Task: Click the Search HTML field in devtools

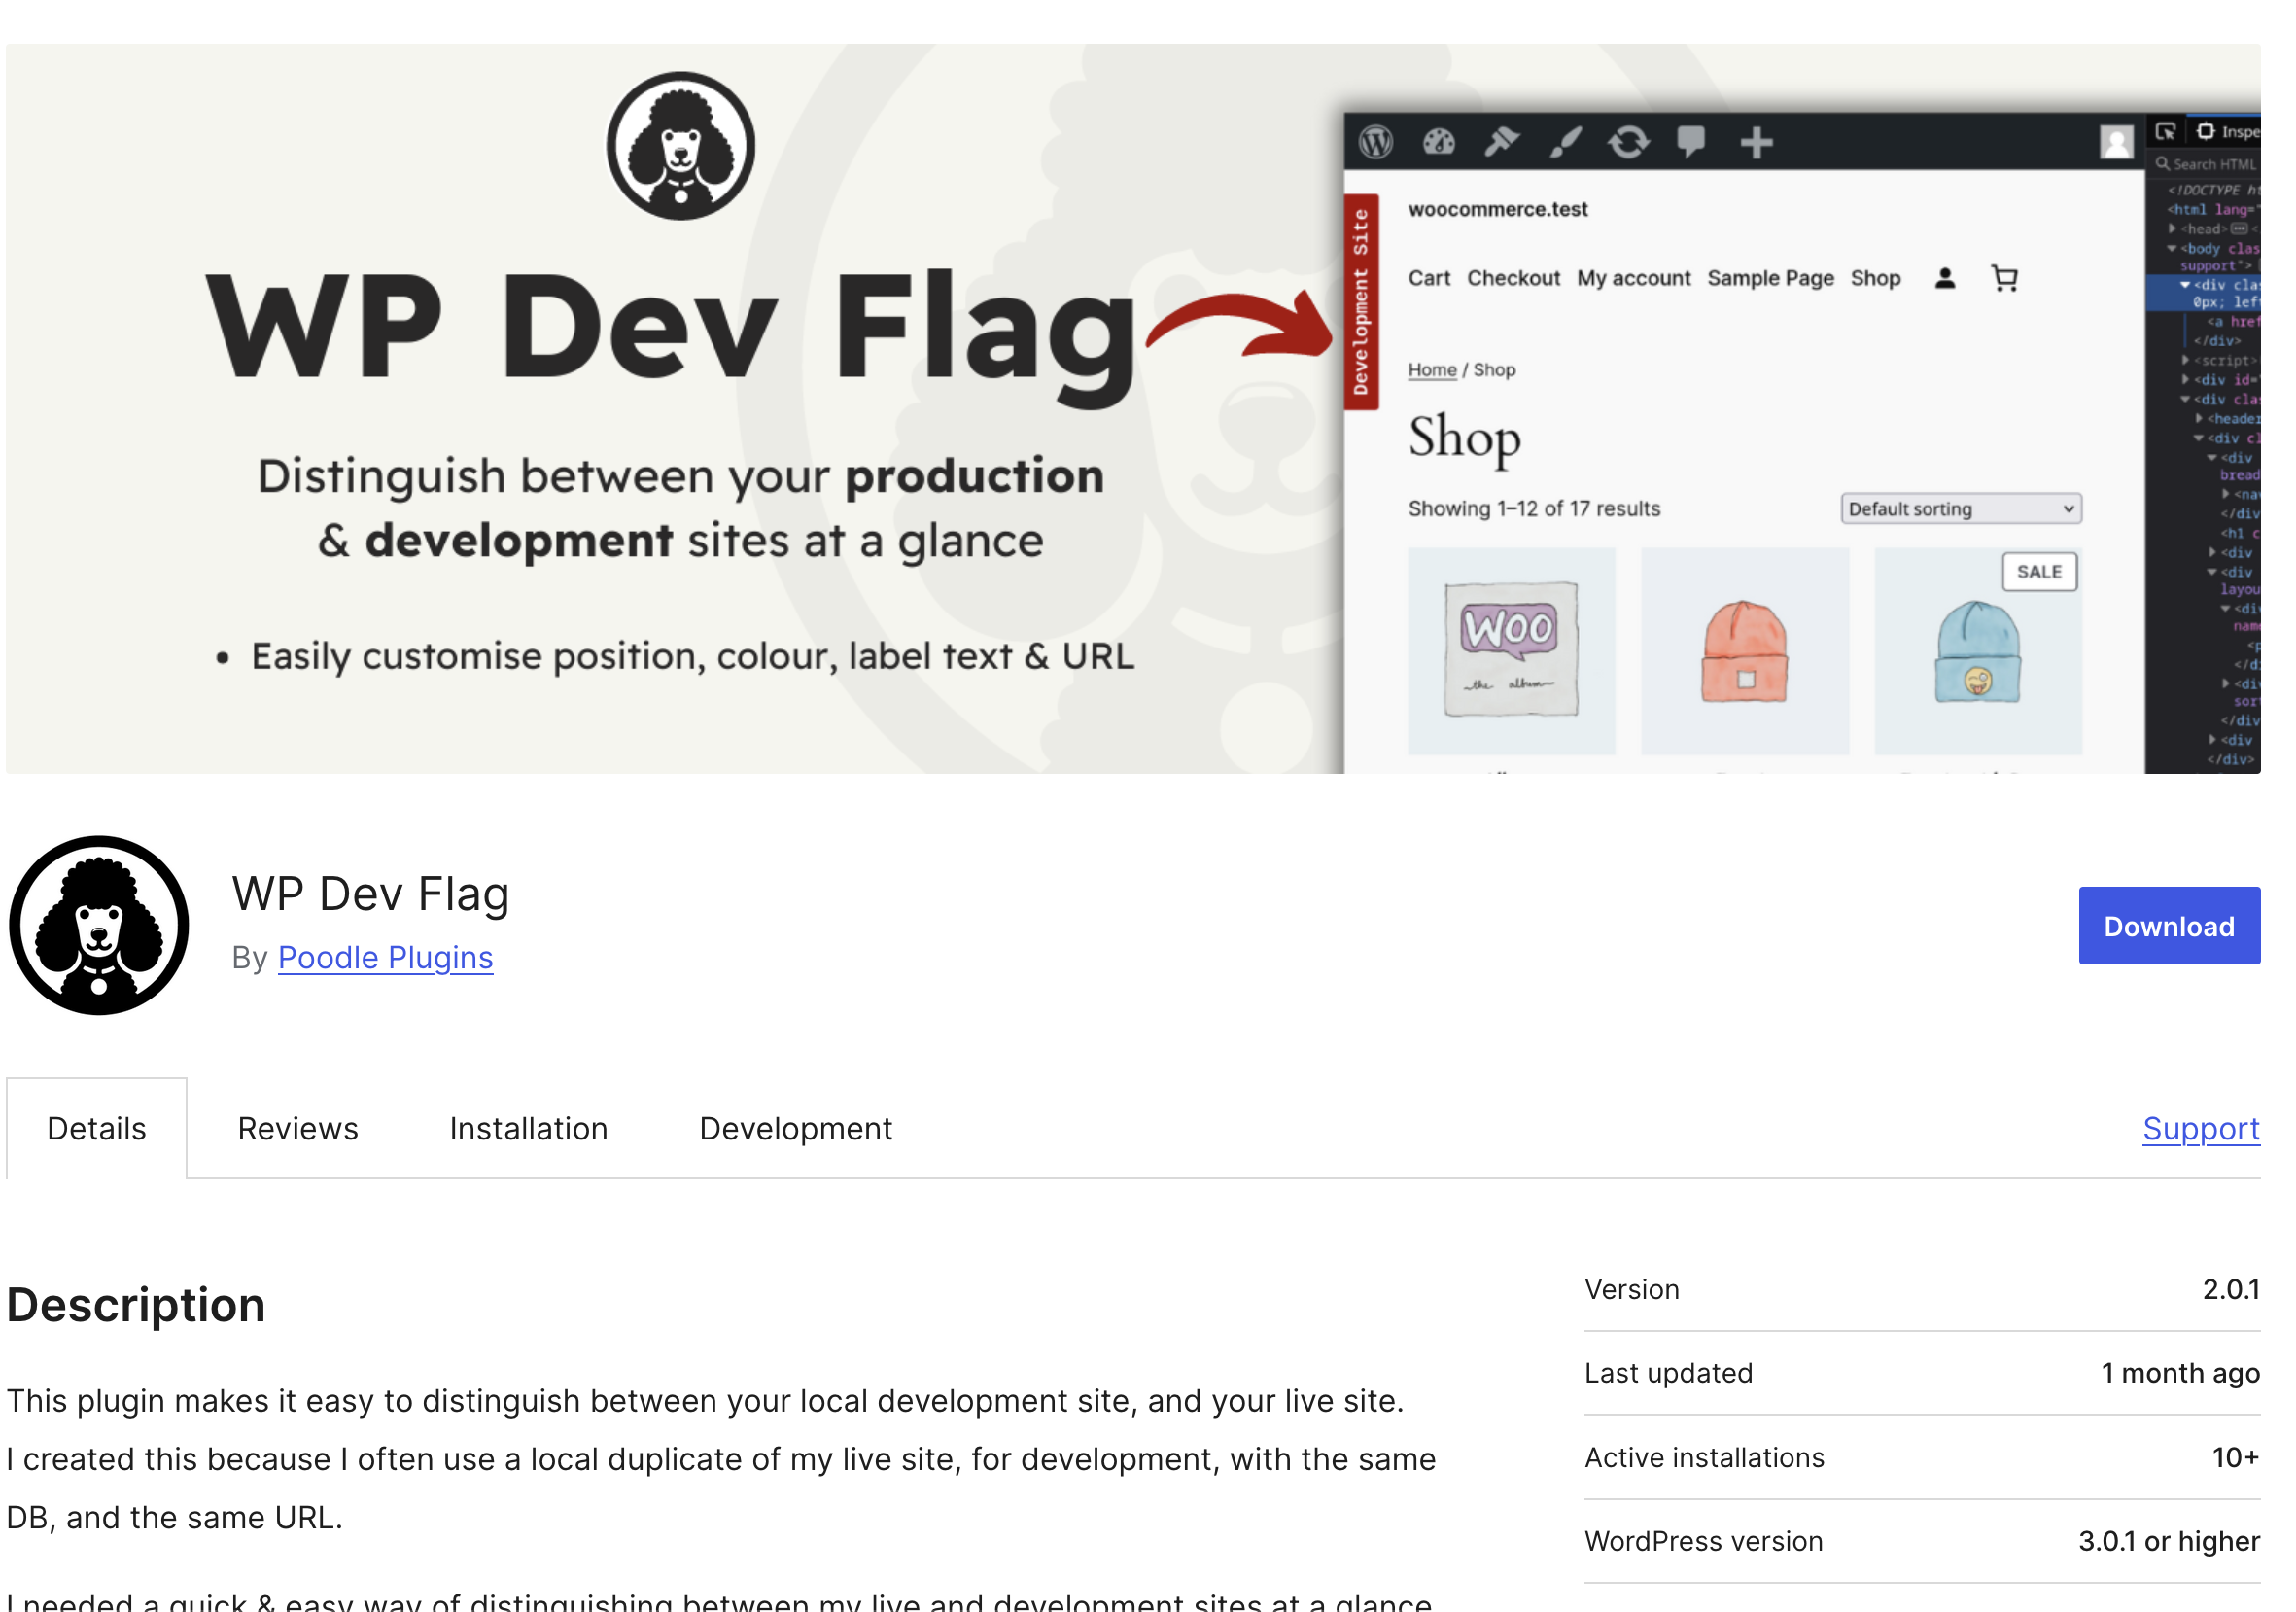Action: pos(2206,164)
